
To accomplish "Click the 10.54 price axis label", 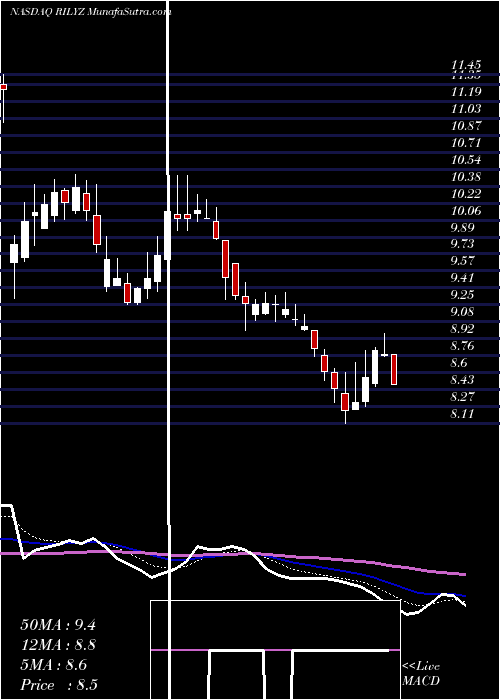I will (x=466, y=160).
